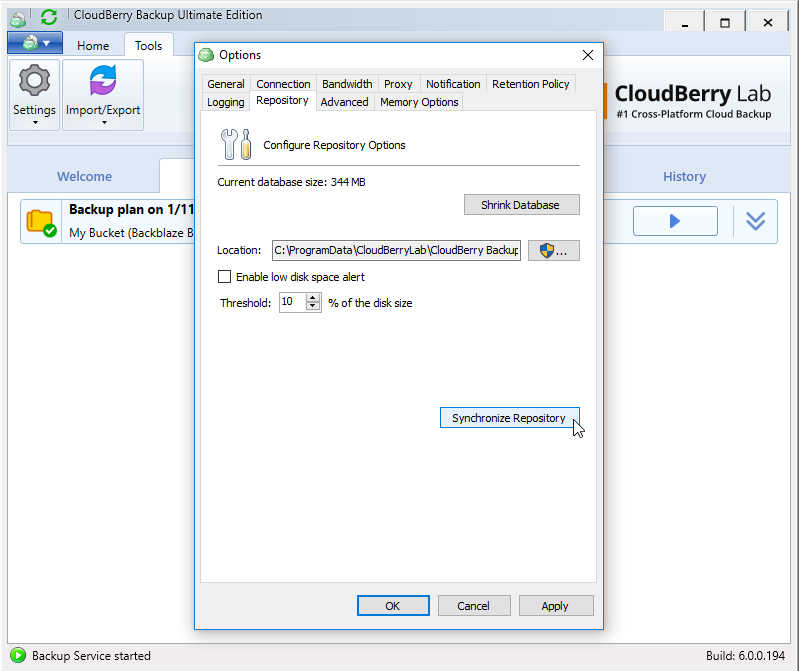
Task: Click the Threshold value field
Action: [292, 302]
